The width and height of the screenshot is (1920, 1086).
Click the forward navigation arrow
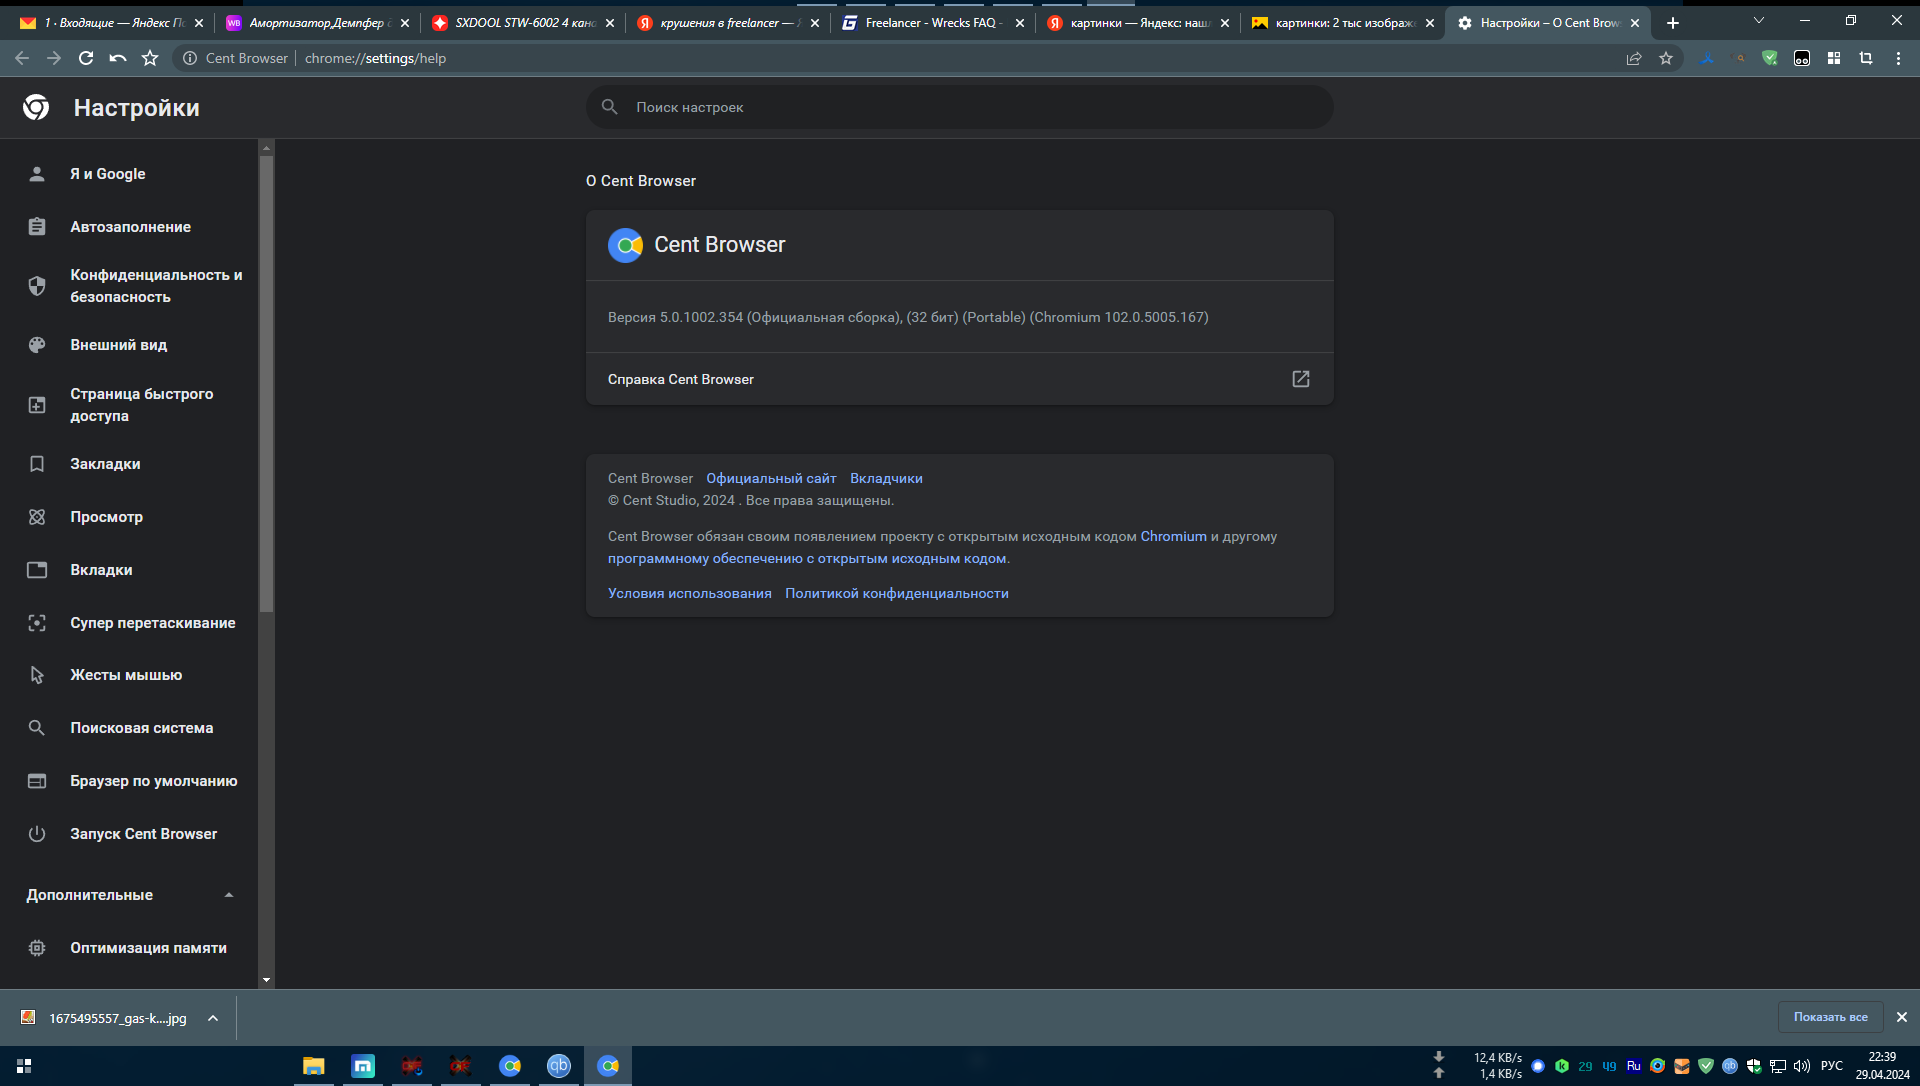[54, 58]
